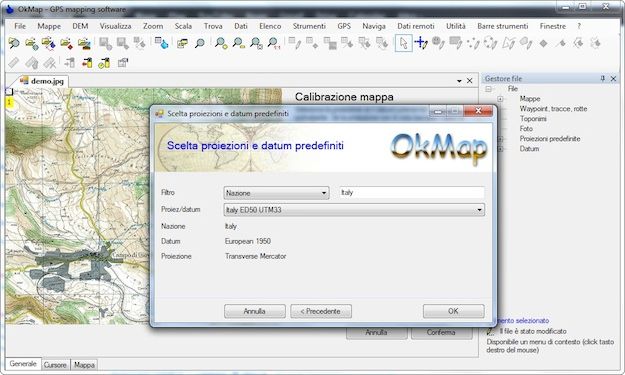The width and height of the screenshot is (625, 375).
Task: Click the stacked windows toolbar icon
Action: pyautogui.click(x=182, y=43)
